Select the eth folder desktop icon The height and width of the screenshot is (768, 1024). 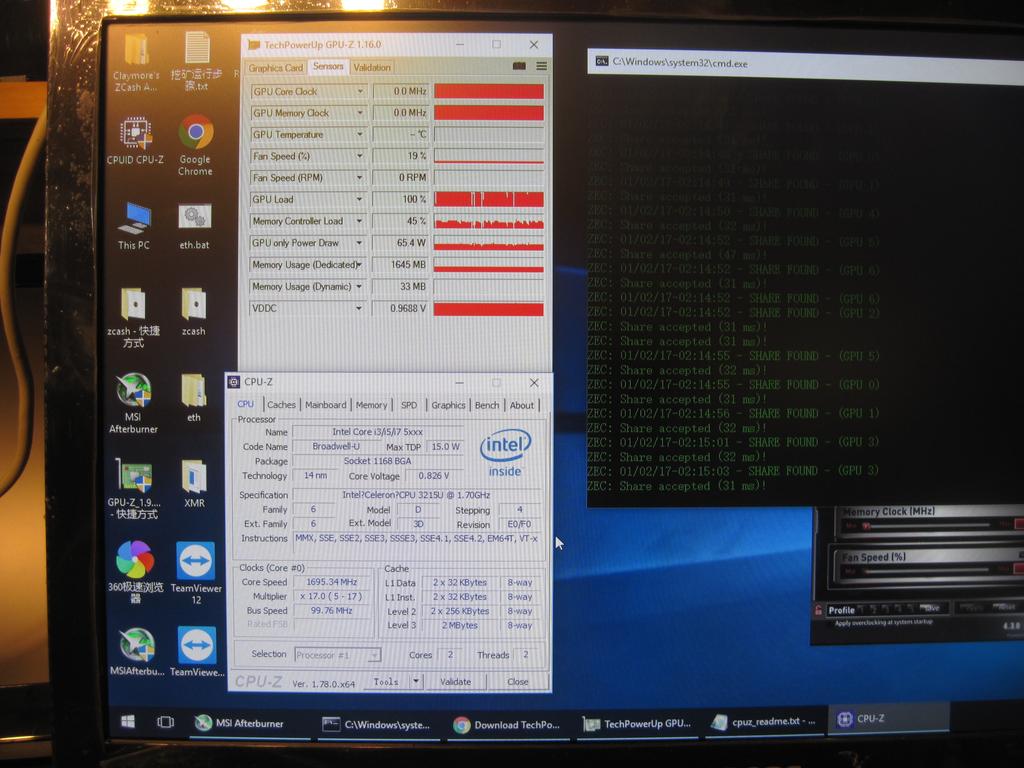click(x=194, y=398)
